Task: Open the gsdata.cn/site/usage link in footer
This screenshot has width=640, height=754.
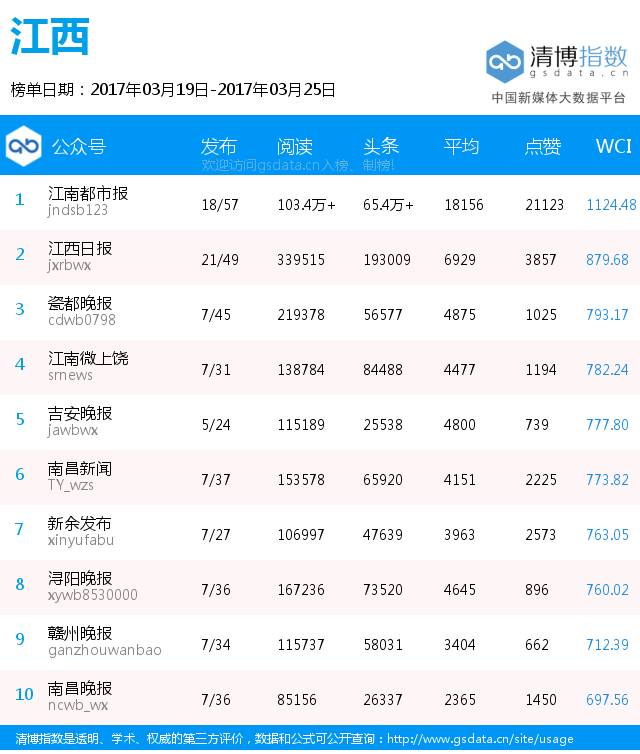Action: pos(480,739)
